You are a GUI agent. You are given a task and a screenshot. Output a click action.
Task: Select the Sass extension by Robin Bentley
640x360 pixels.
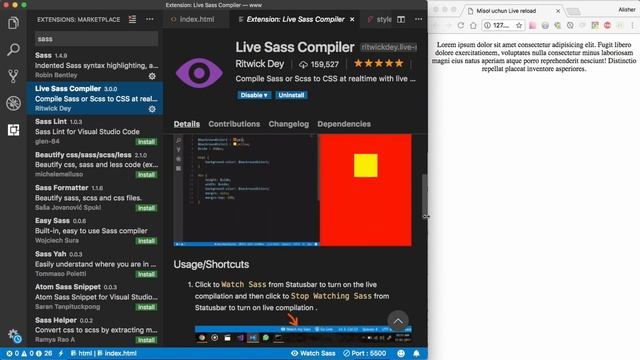tap(95, 65)
